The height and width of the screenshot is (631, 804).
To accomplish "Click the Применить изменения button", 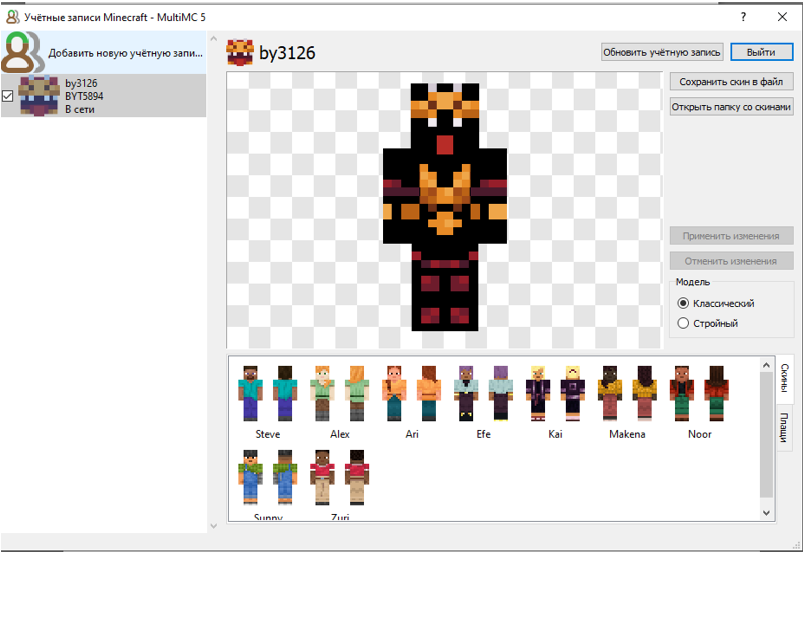I will coord(731,236).
